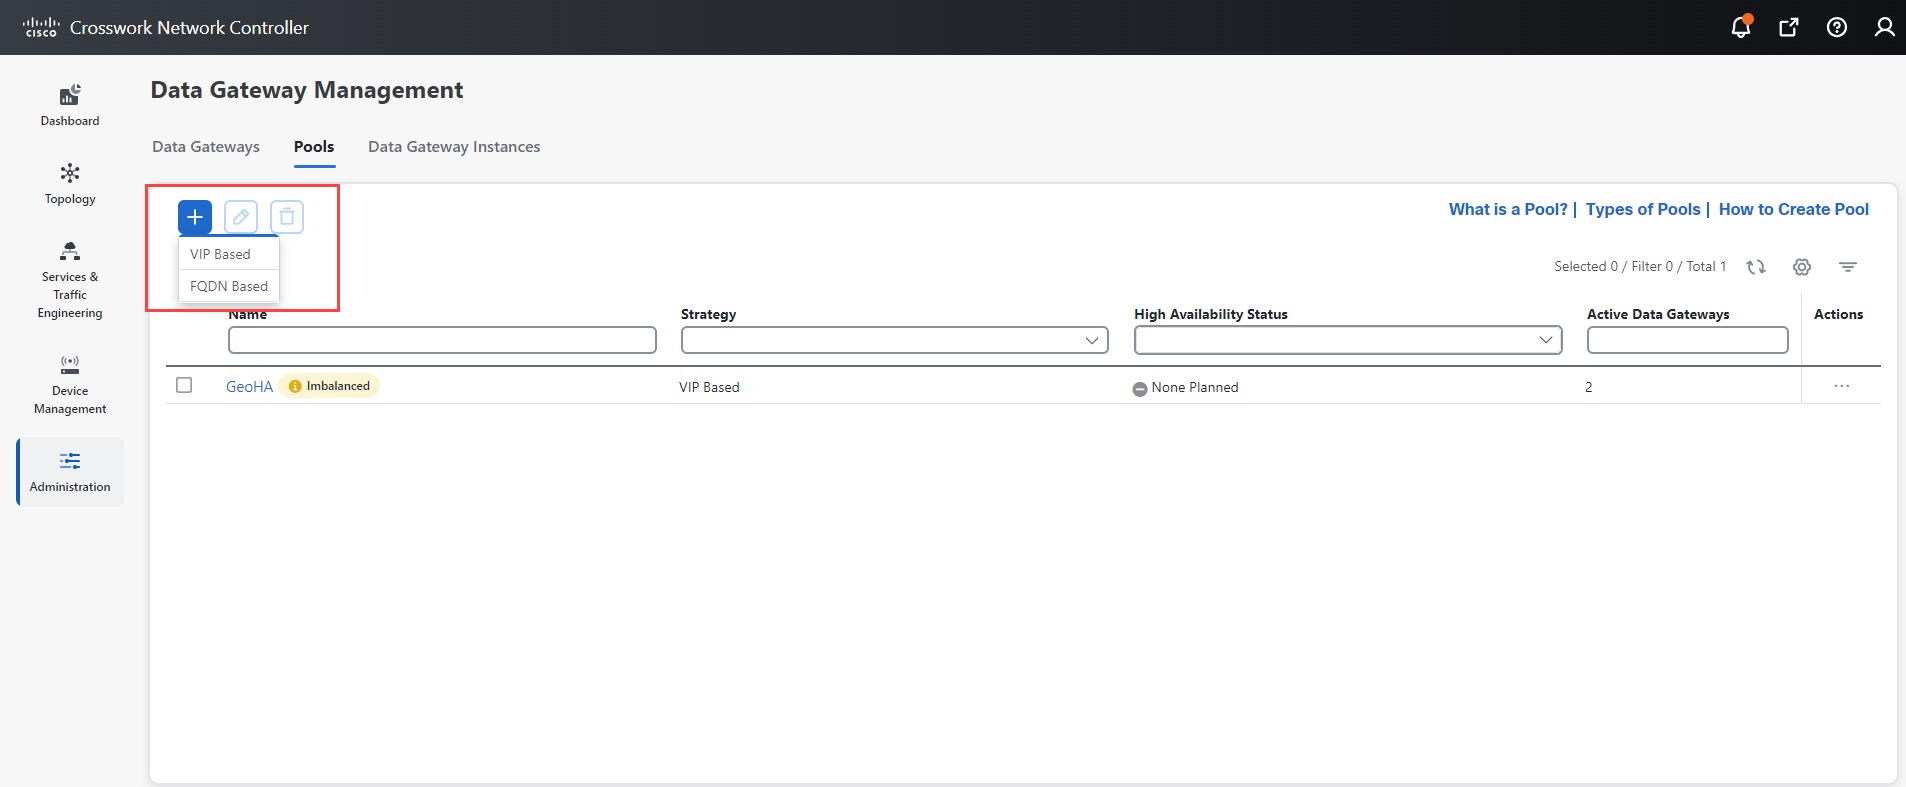Click the Imbalanced status badge

[x=329, y=386]
